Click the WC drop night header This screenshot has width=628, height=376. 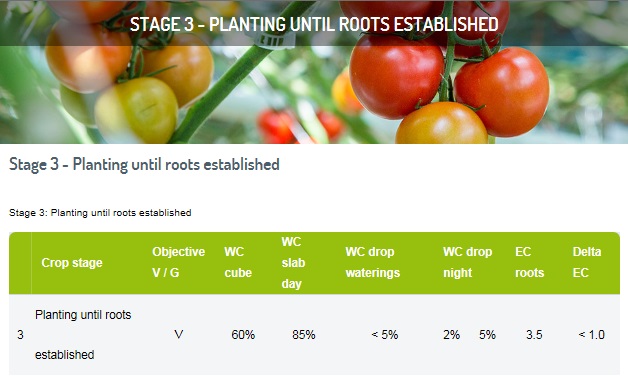point(467,262)
